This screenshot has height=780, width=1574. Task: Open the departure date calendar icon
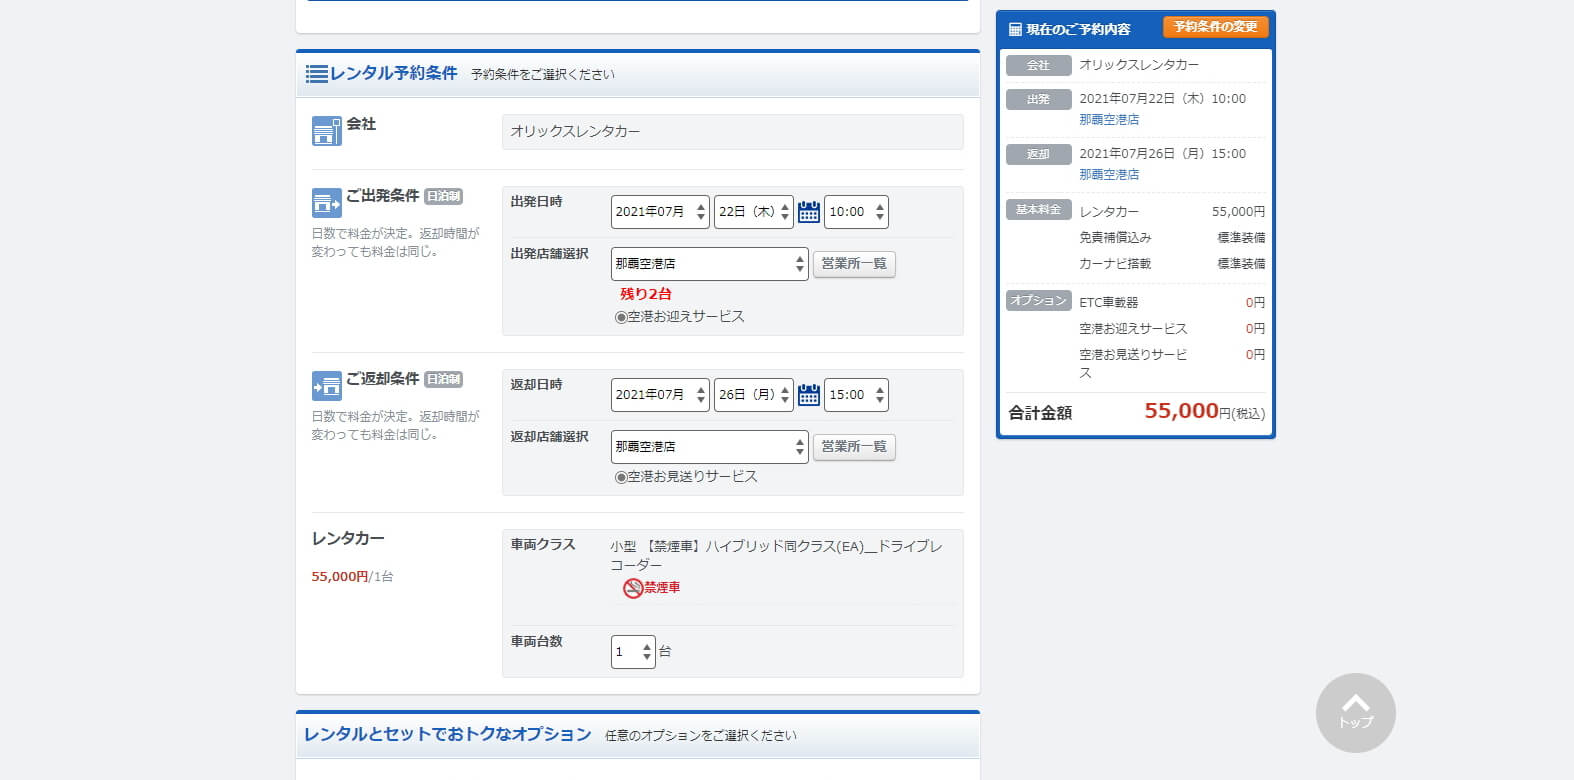pos(809,212)
